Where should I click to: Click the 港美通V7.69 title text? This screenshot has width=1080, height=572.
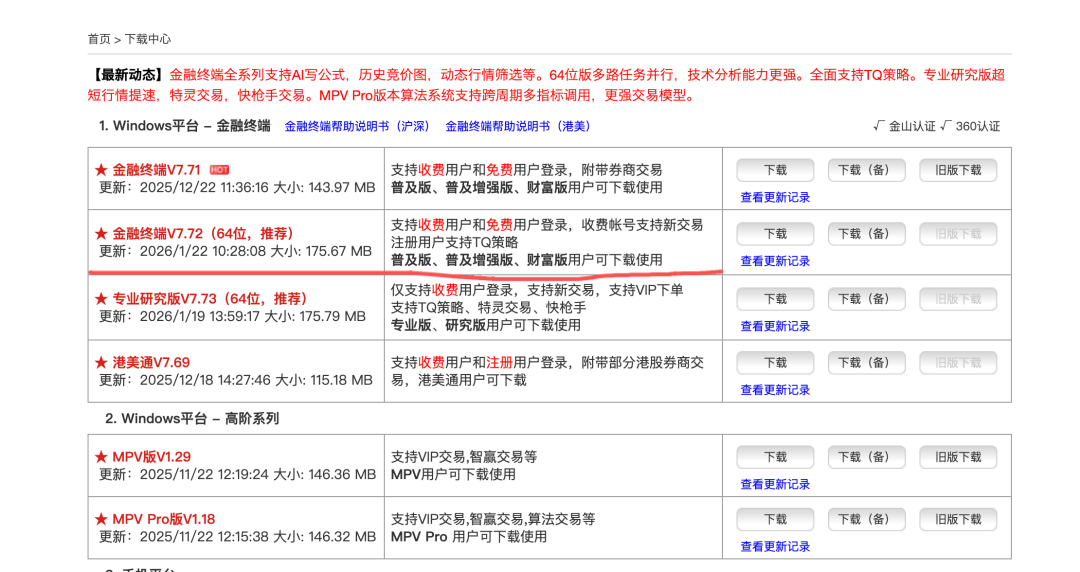pyautogui.click(x=151, y=362)
